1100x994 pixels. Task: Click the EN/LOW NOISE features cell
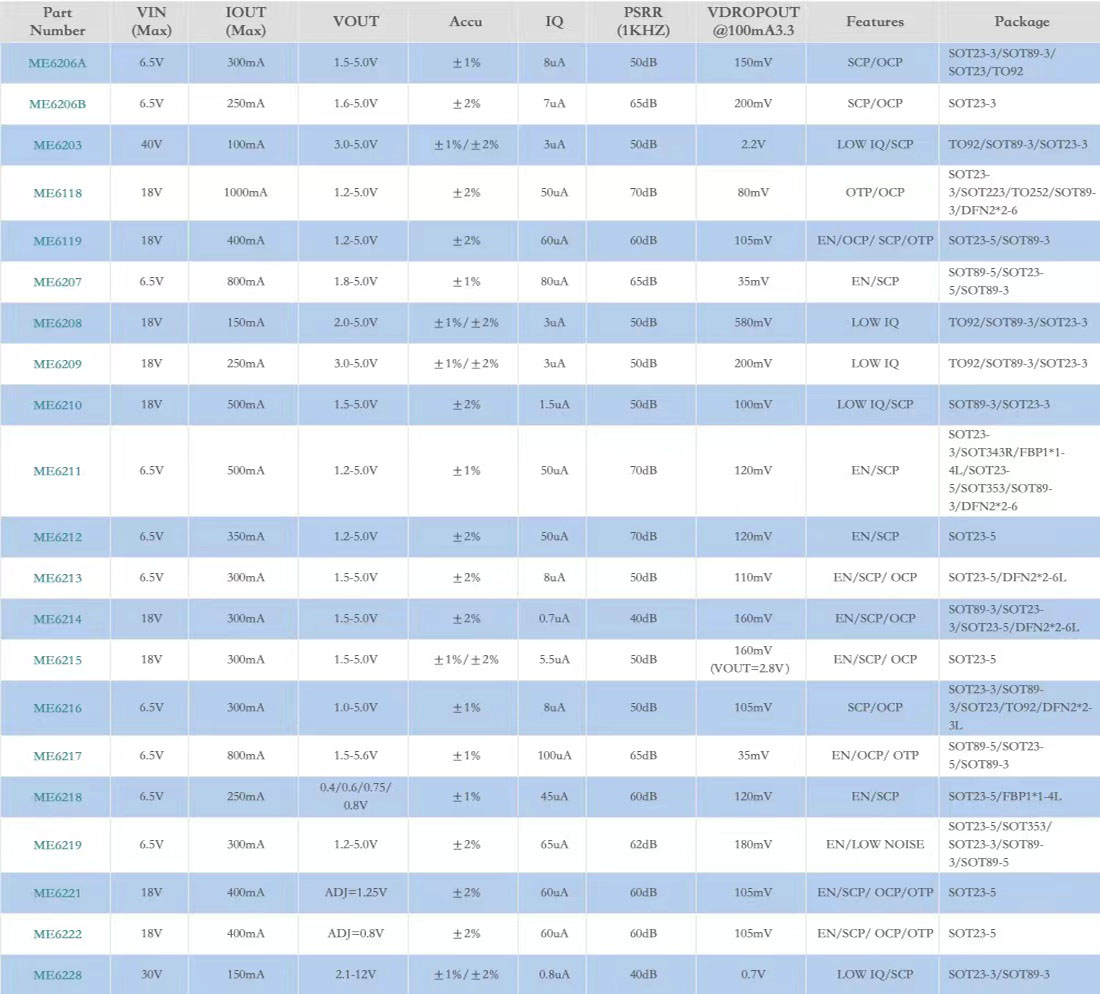coord(874,845)
